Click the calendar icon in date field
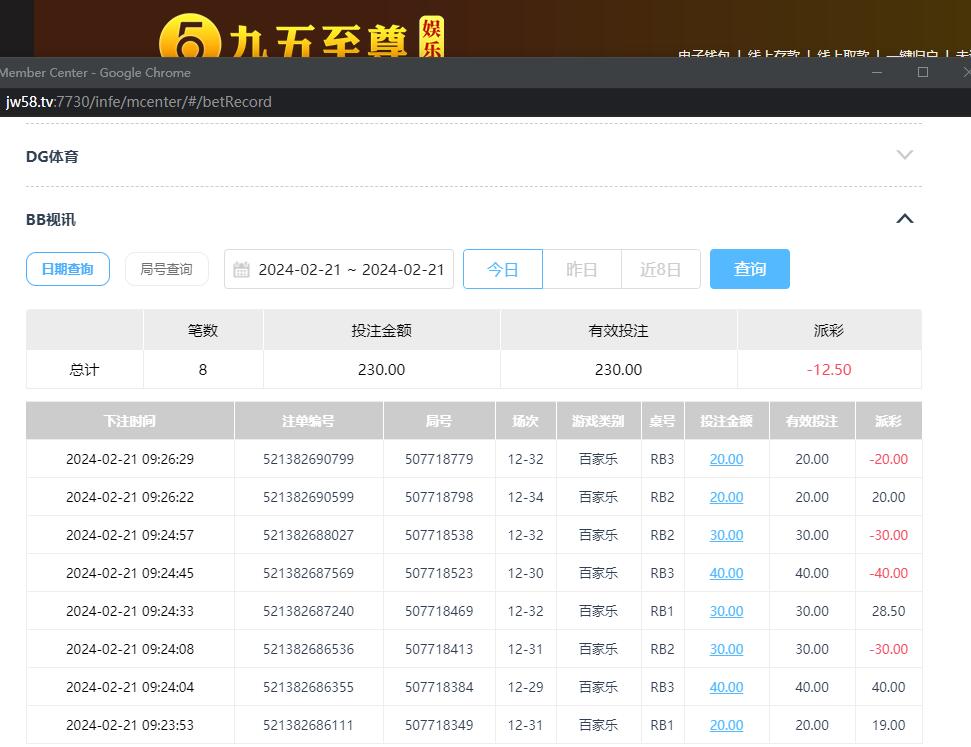Screen dimensions: 971x747 click(241, 270)
